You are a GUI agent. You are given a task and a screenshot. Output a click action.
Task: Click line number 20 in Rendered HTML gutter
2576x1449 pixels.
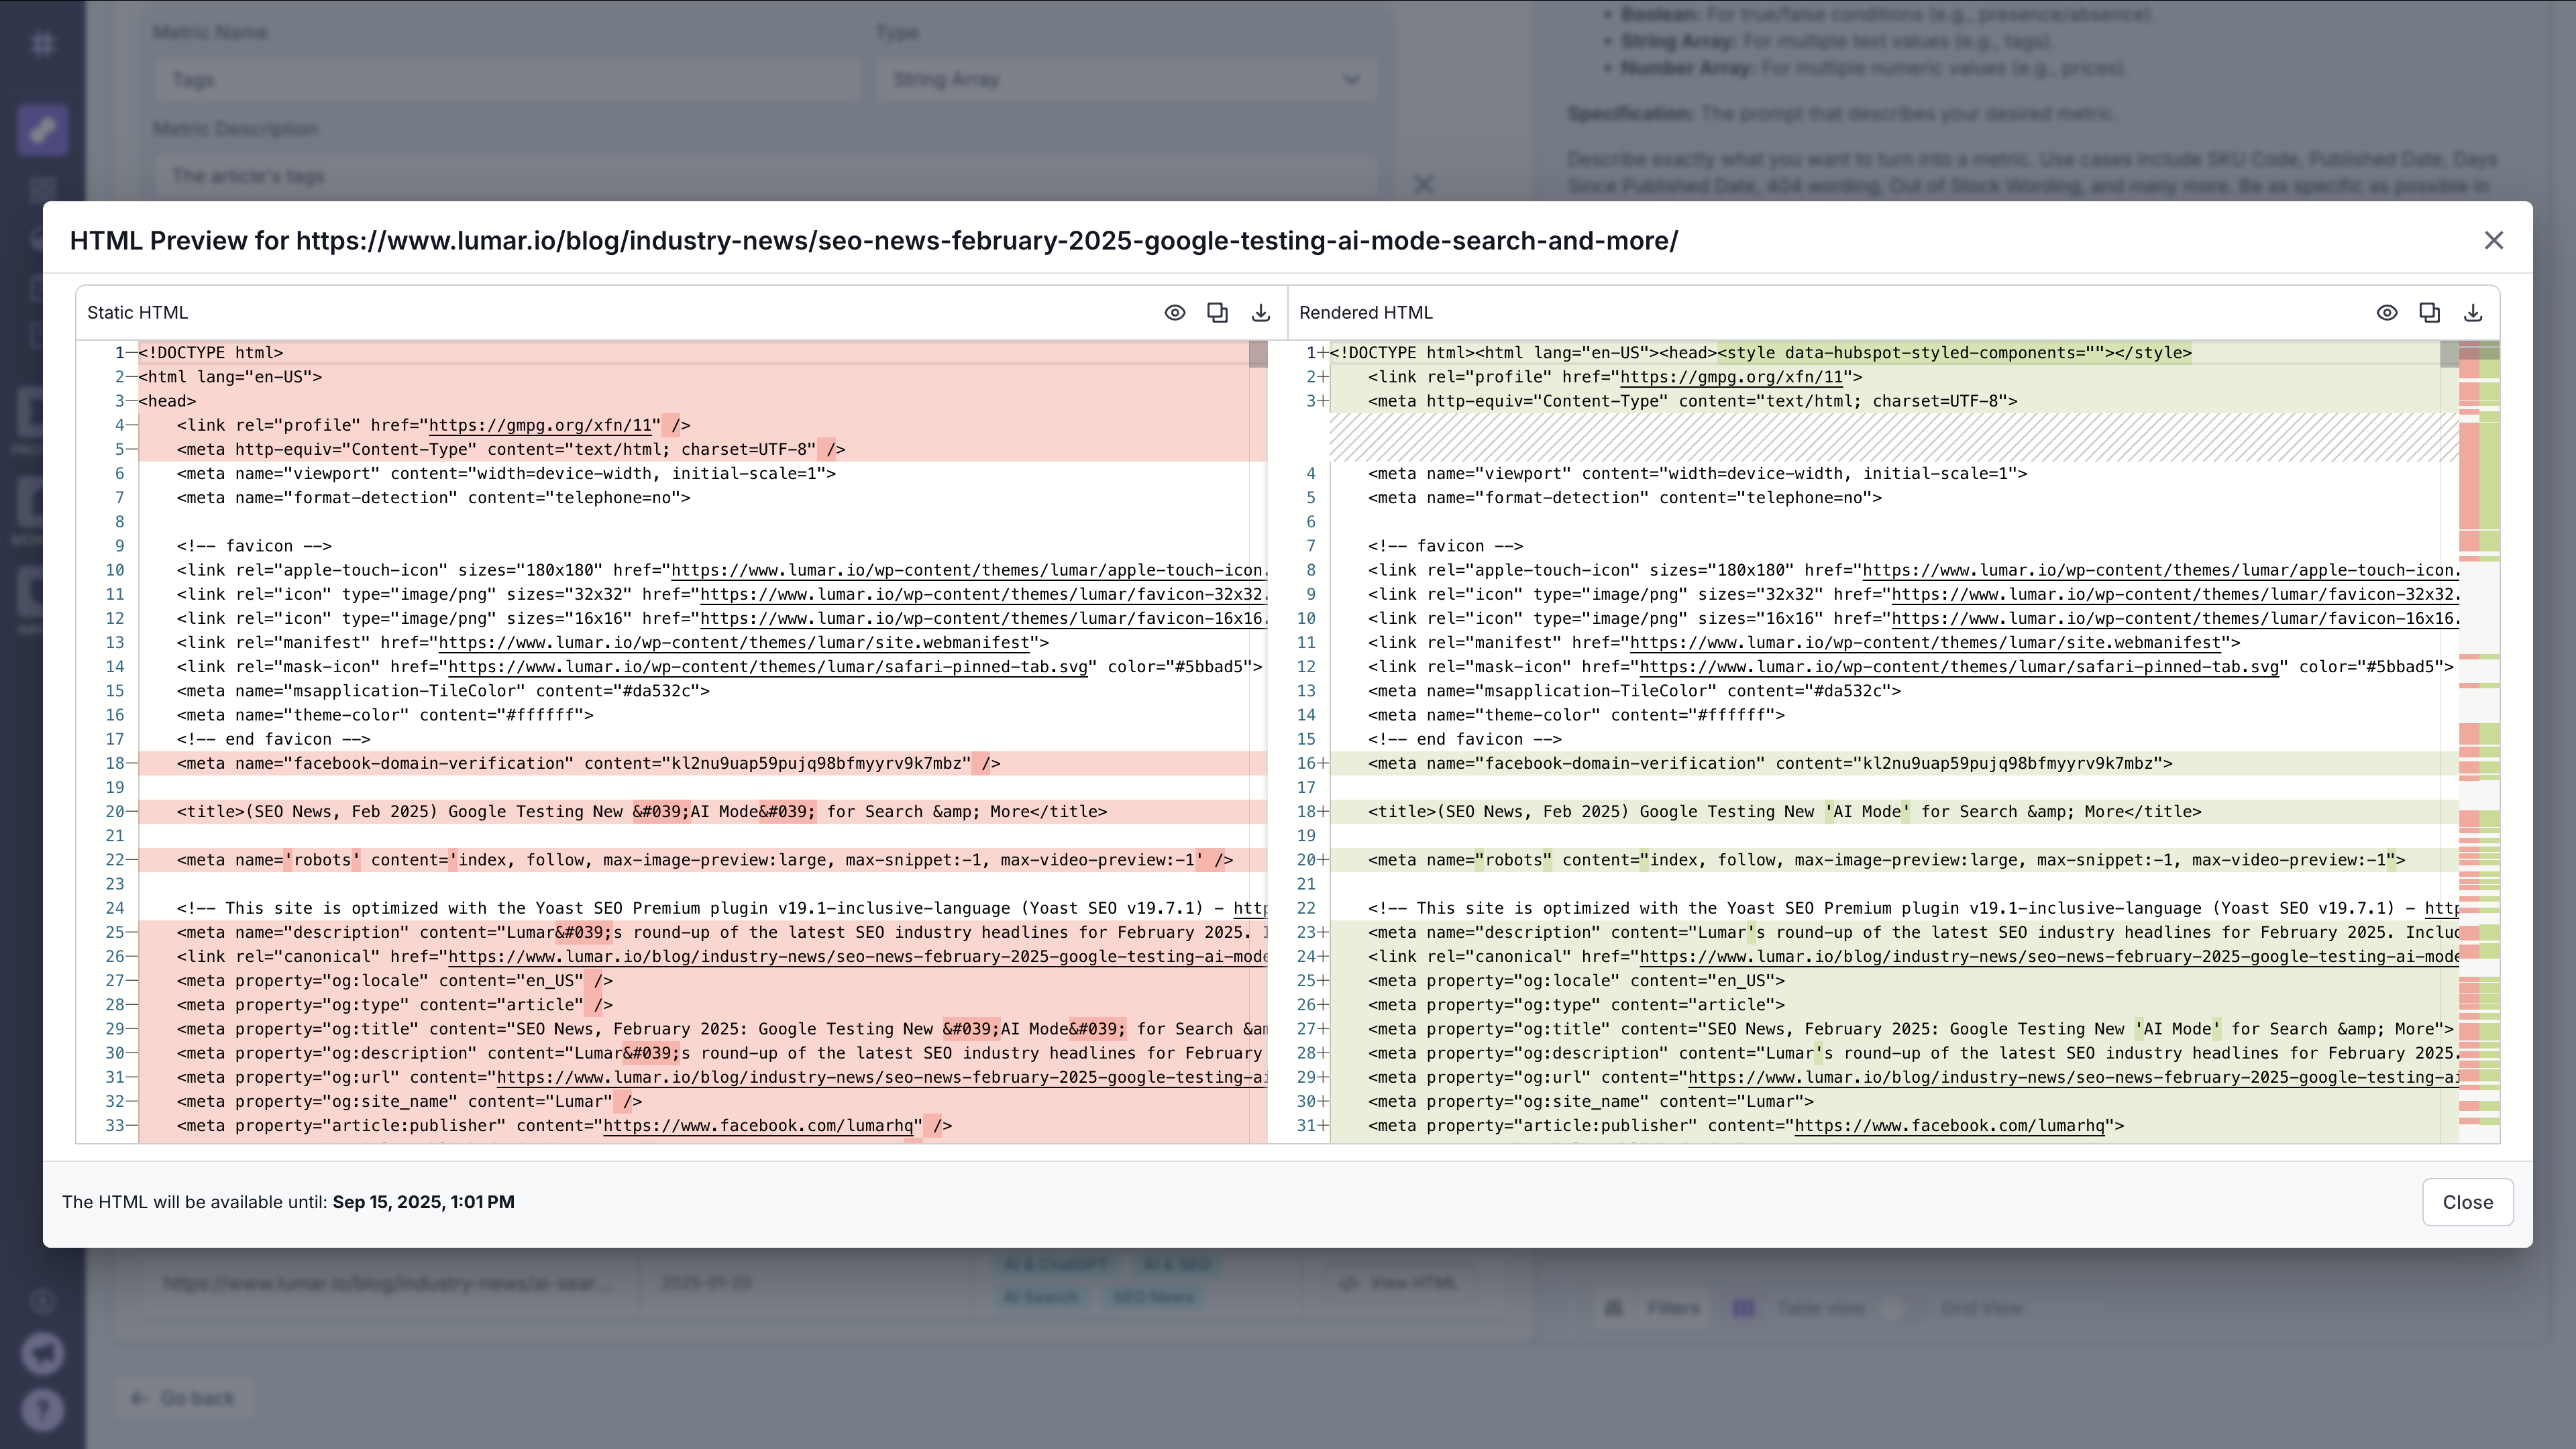1306,860
